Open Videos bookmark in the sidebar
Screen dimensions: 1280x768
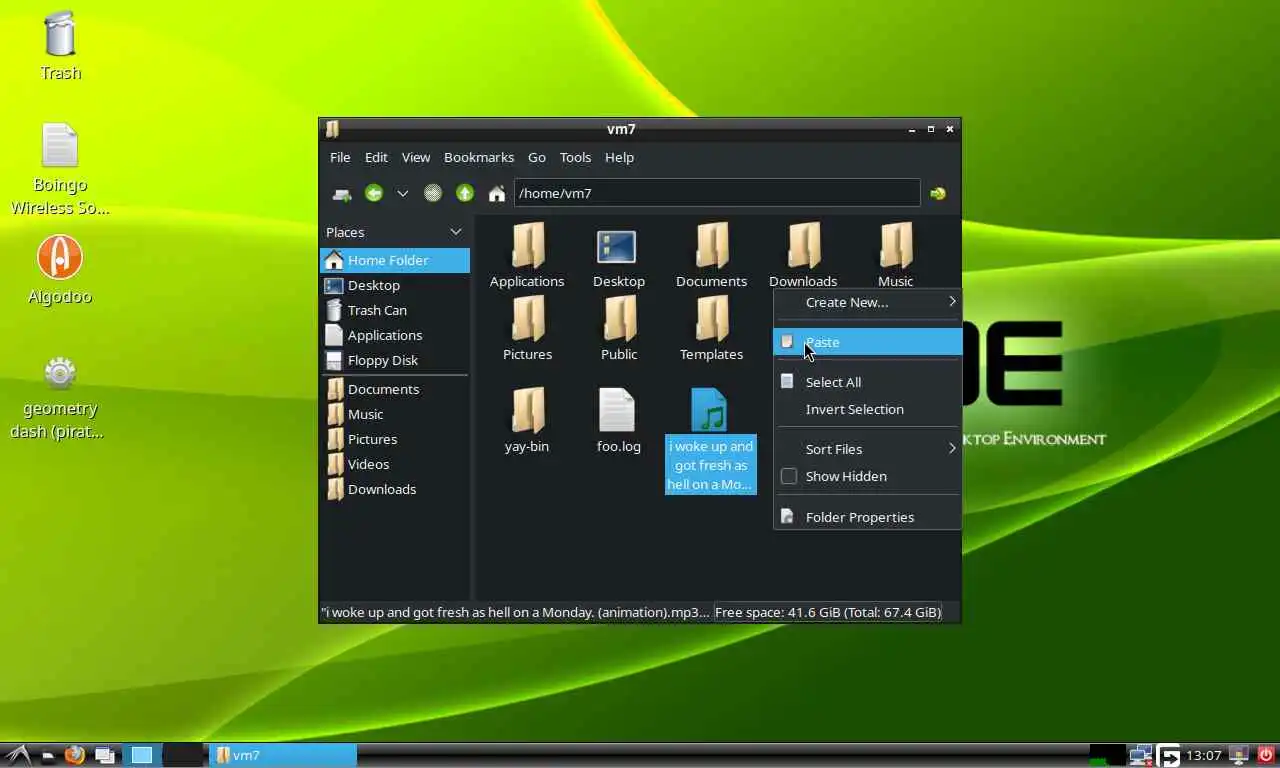tap(394, 464)
